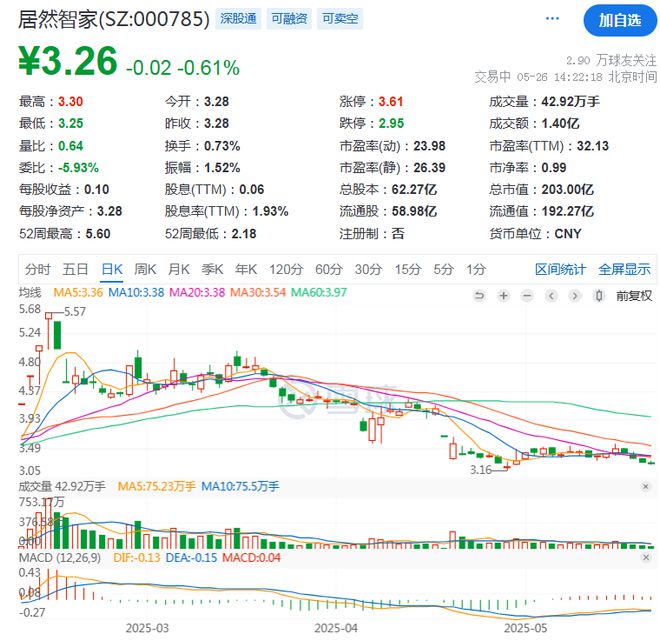The width and height of the screenshot is (660, 641).
Task: Click the volume MA10:75.5万手 label
Action: click(x=240, y=487)
